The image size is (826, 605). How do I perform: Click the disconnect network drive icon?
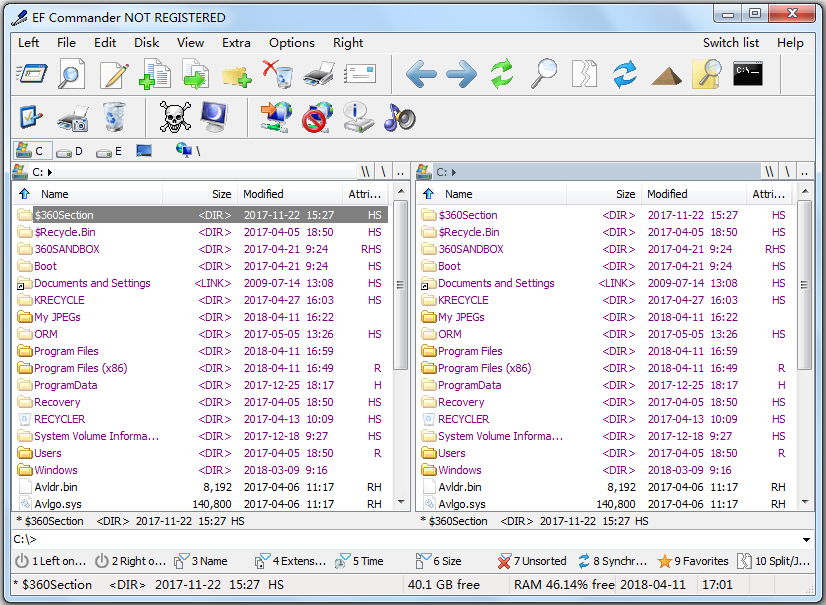pyautogui.click(x=317, y=117)
